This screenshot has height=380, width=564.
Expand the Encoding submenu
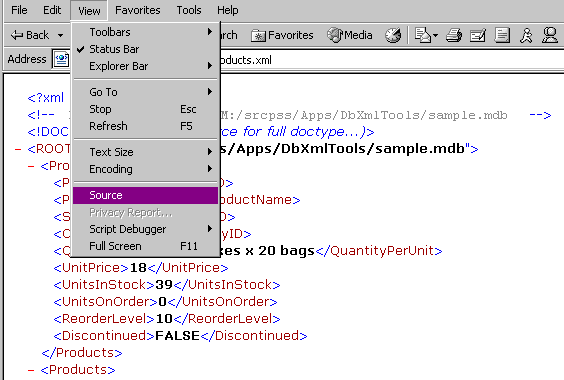pos(146,169)
